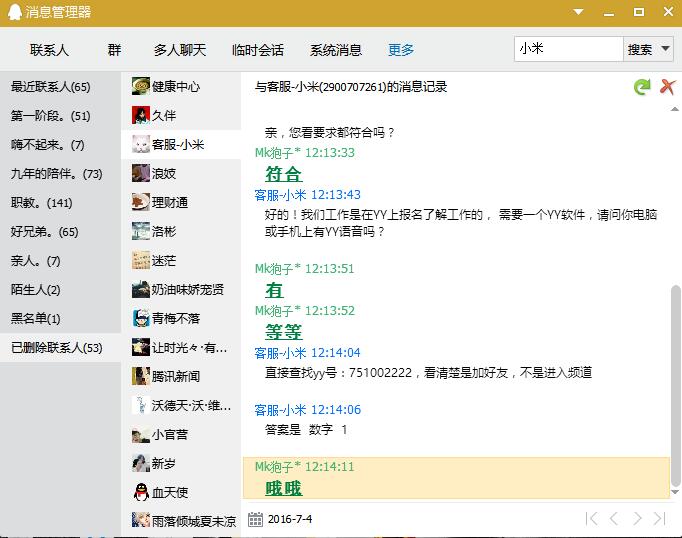Open the calendar date picker icon
Viewport: 682px width, 538px height.
coord(255,519)
